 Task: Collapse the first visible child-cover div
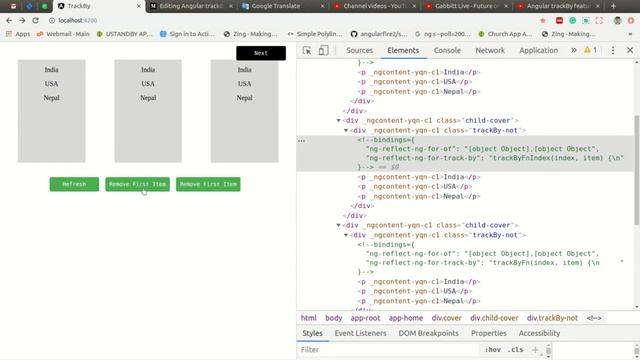pyautogui.click(x=338, y=120)
